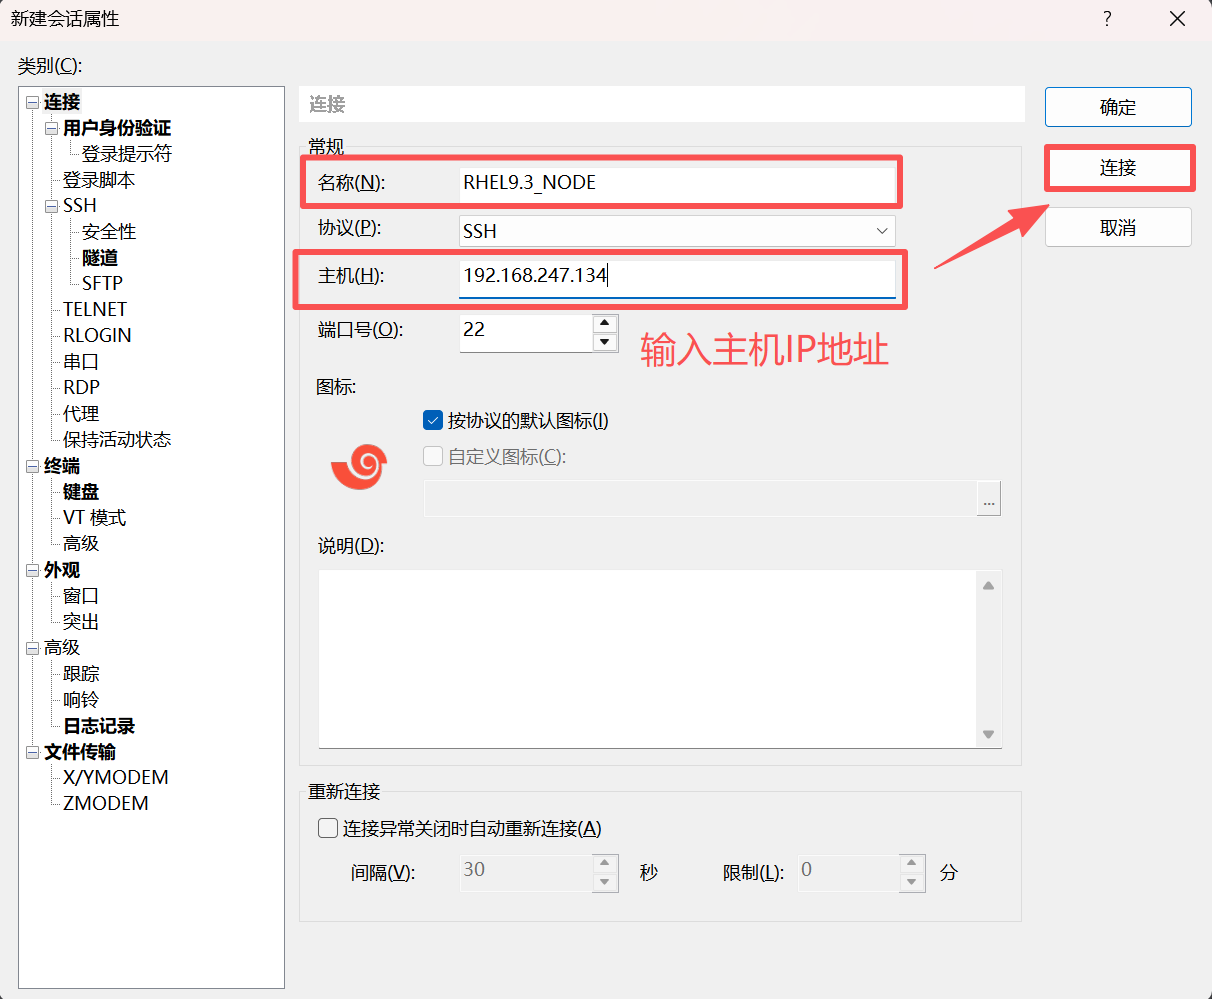Click the 说明 text area
This screenshot has width=1212, height=999.
coord(648,659)
